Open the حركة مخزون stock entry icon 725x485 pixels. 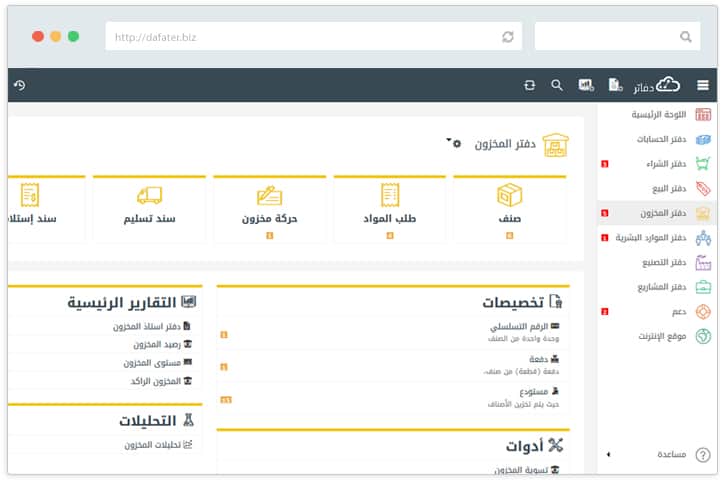click(269, 195)
